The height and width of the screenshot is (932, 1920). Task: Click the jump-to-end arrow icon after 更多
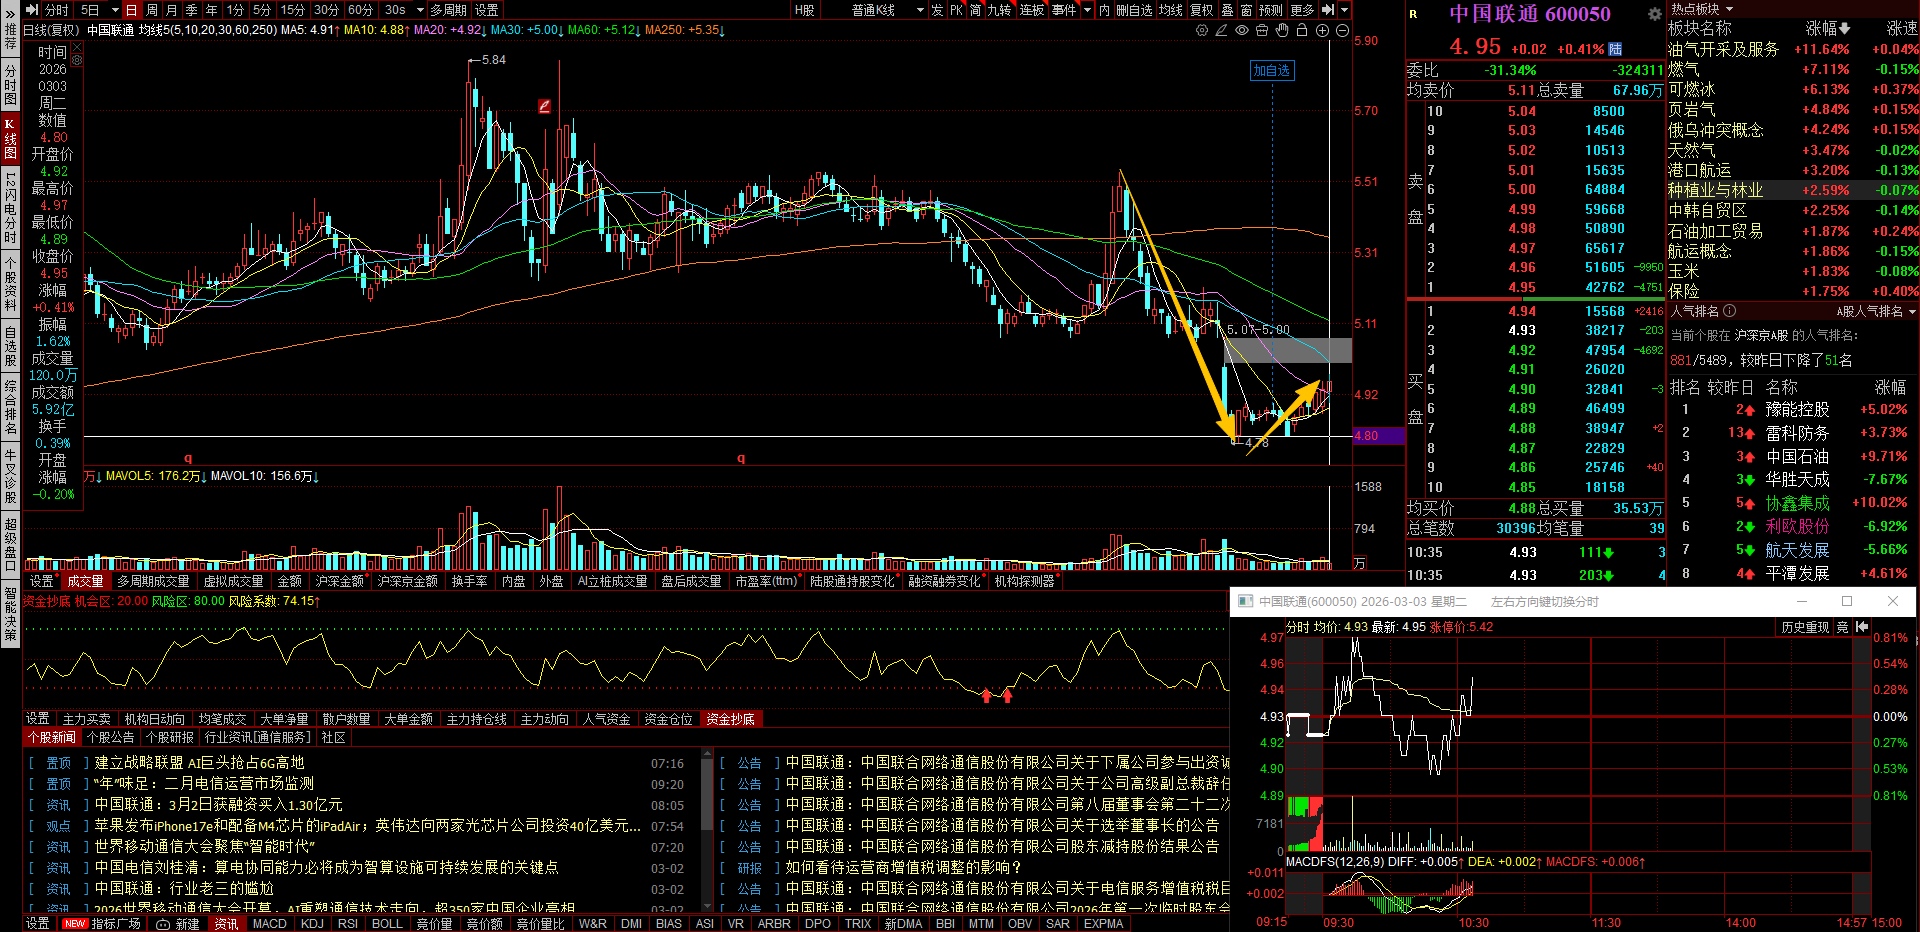pyautogui.click(x=1328, y=10)
